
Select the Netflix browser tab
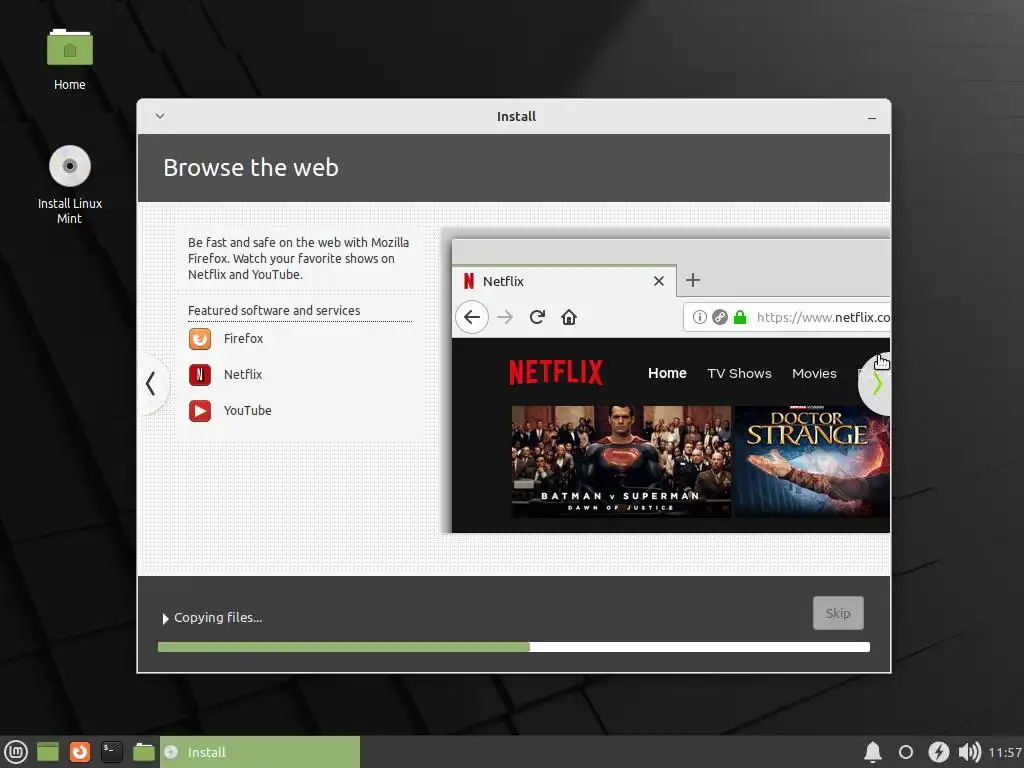click(x=565, y=281)
